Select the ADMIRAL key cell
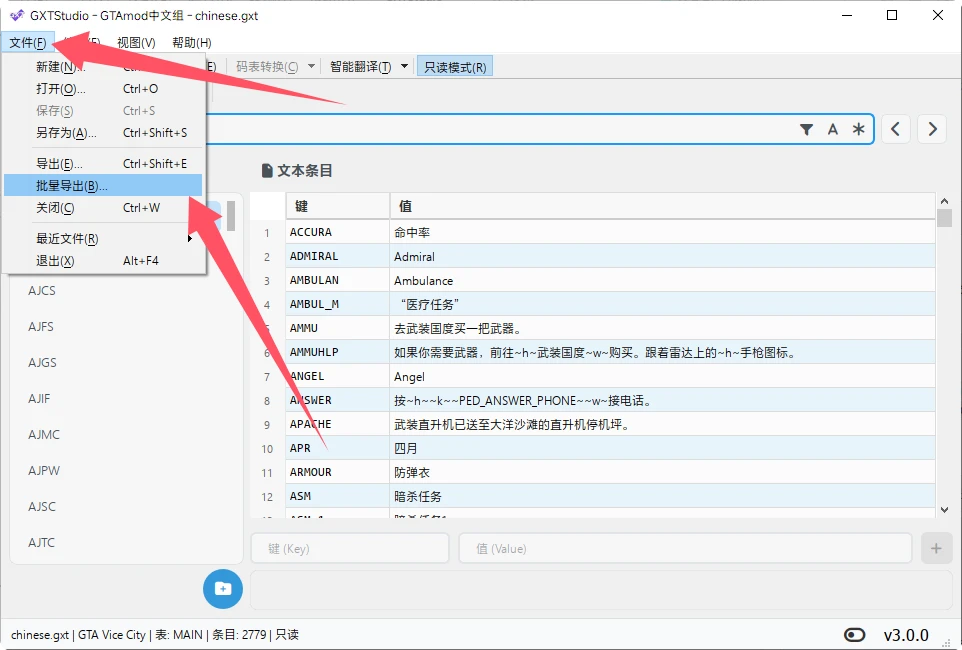The height and width of the screenshot is (650, 962). pos(337,256)
